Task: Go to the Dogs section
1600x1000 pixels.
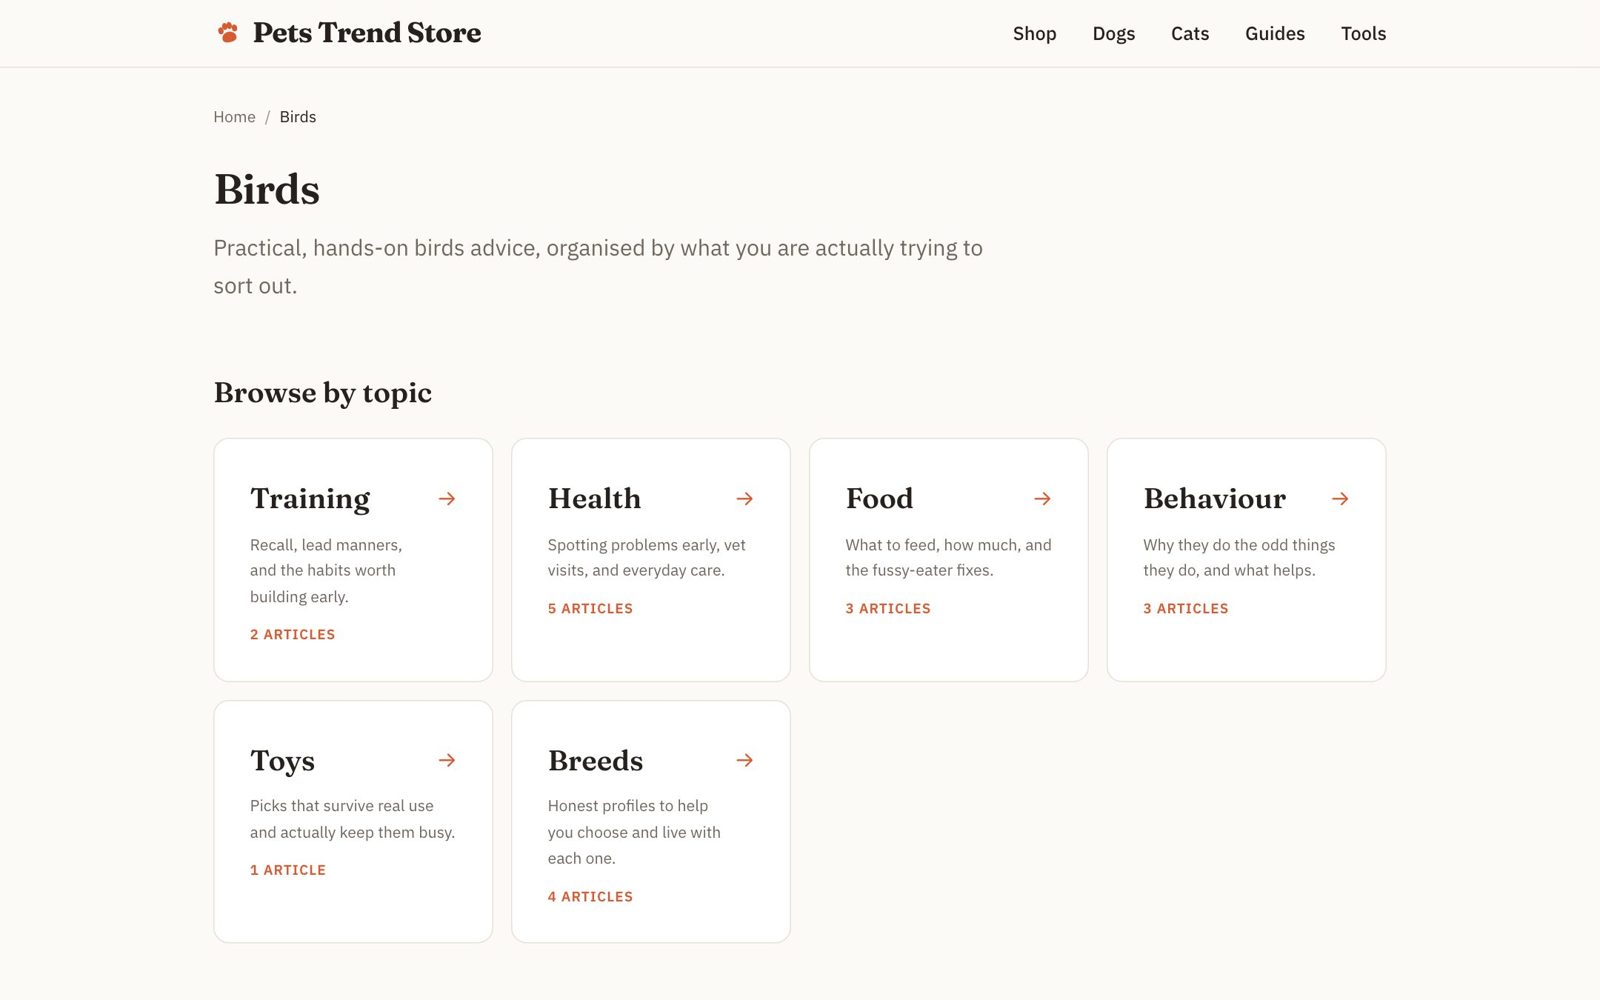Action: tap(1113, 34)
